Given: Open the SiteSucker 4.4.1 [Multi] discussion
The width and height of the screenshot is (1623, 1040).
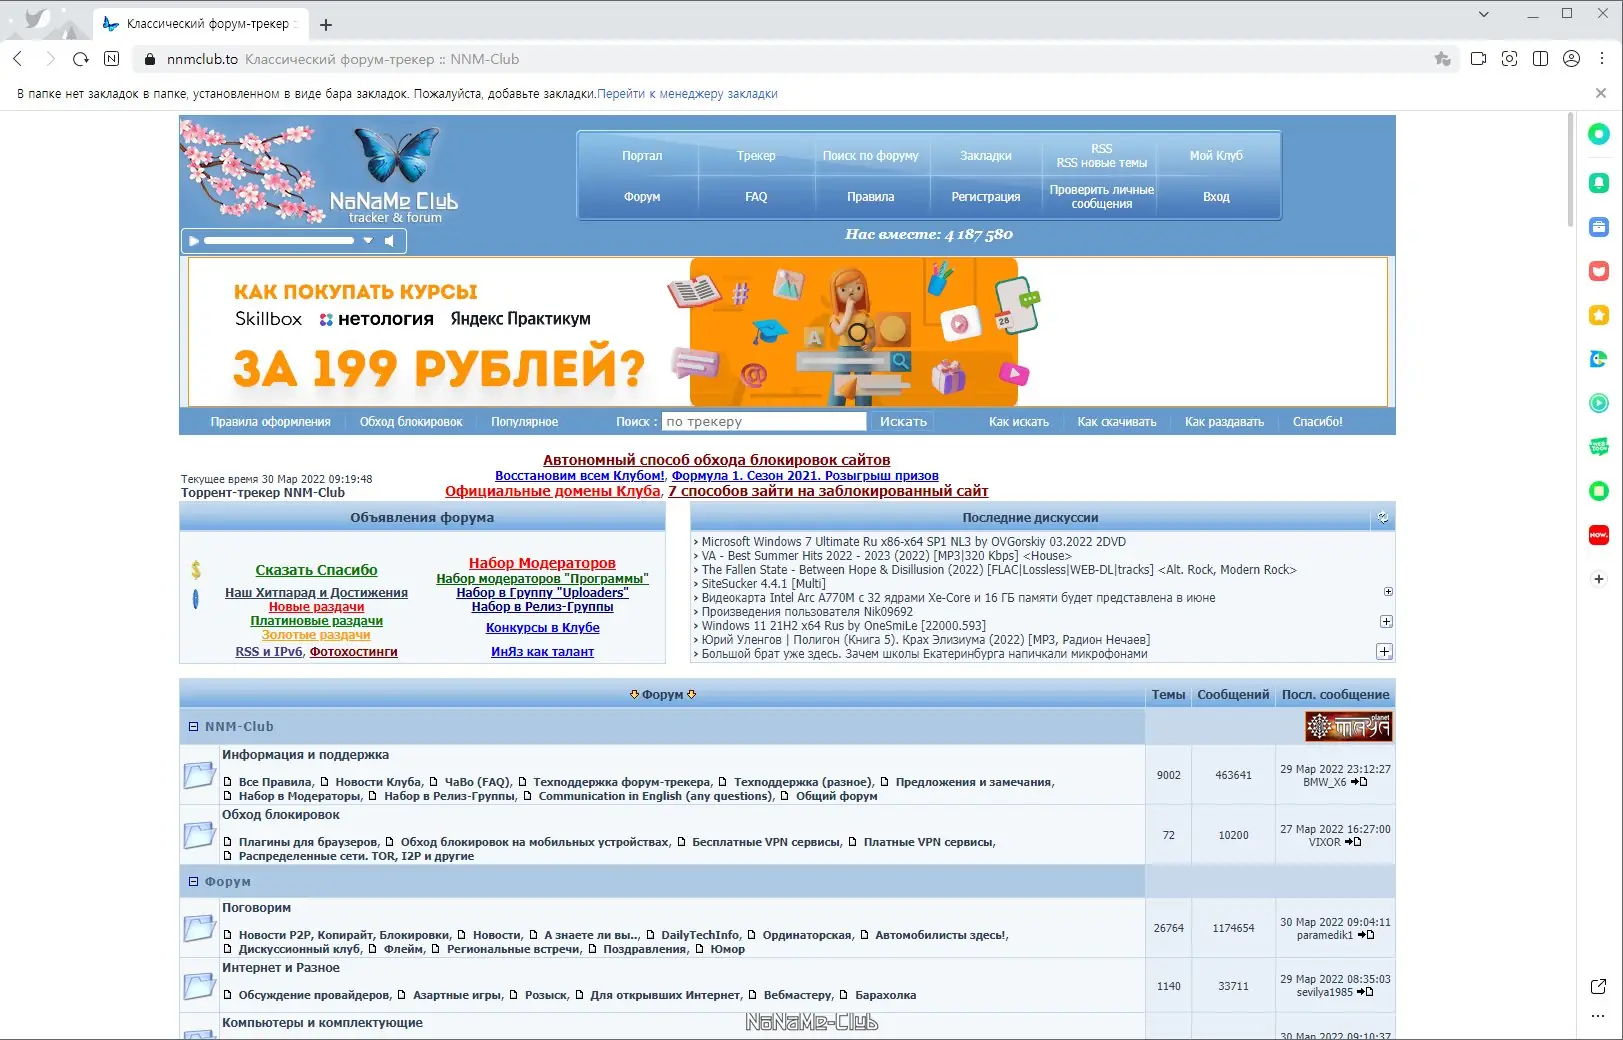Looking at the screenshot, I should pos(763,584).
